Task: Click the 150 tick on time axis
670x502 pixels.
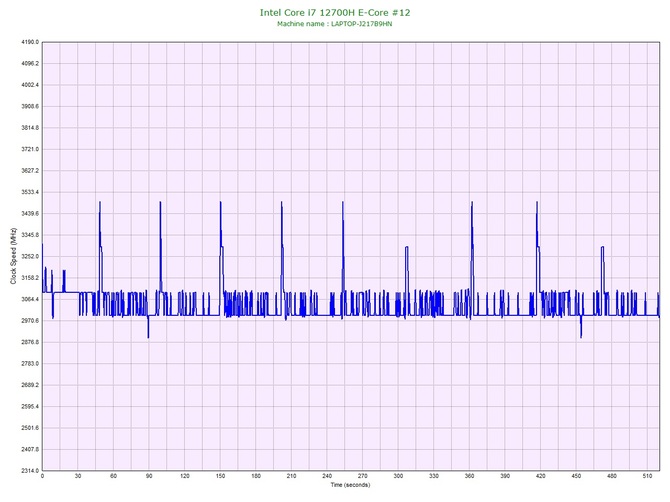Action: 220,476
